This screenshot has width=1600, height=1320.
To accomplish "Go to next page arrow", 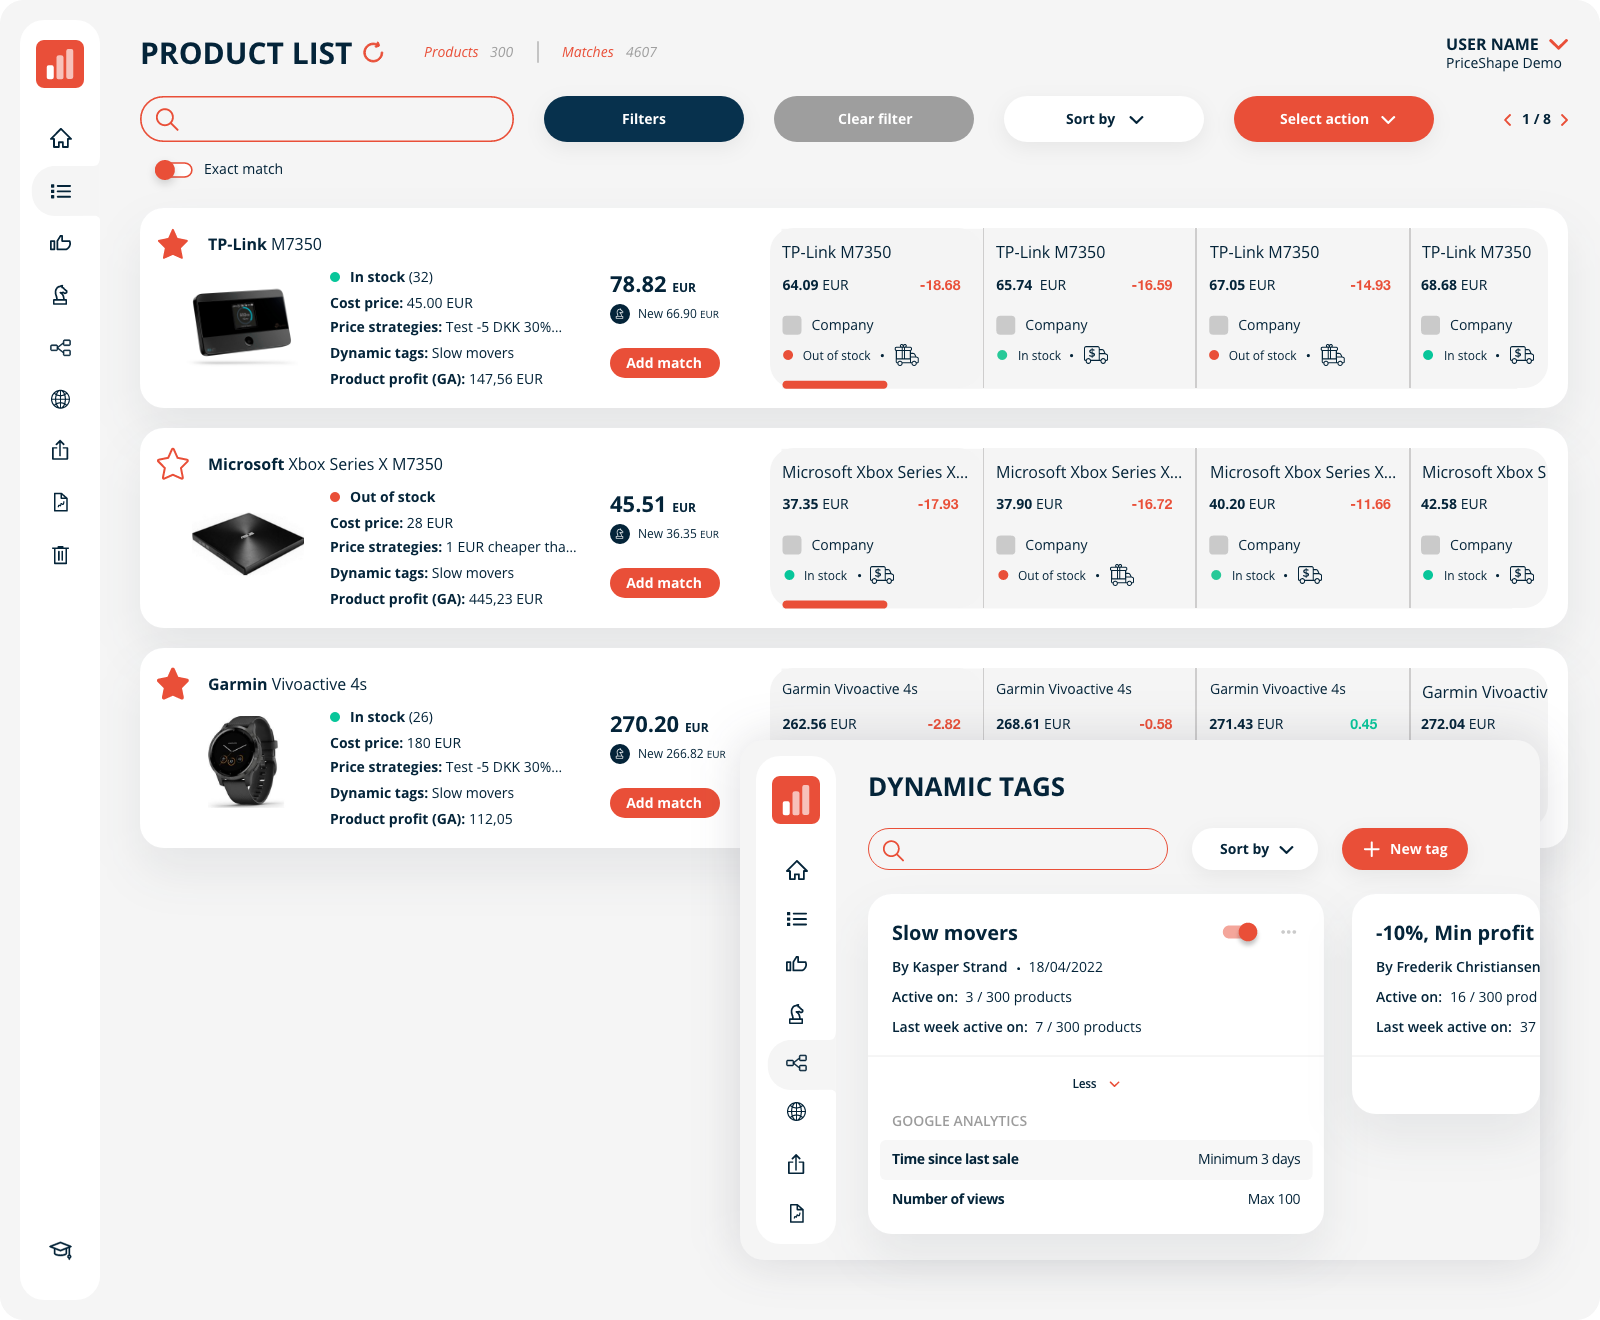I will point(1565,120).
